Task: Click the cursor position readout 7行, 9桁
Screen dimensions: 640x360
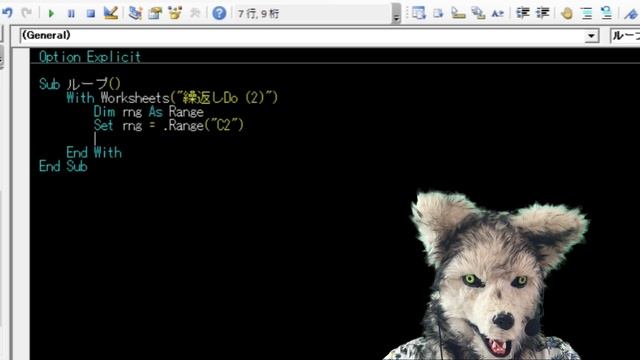Action: [x=258, y=14]
